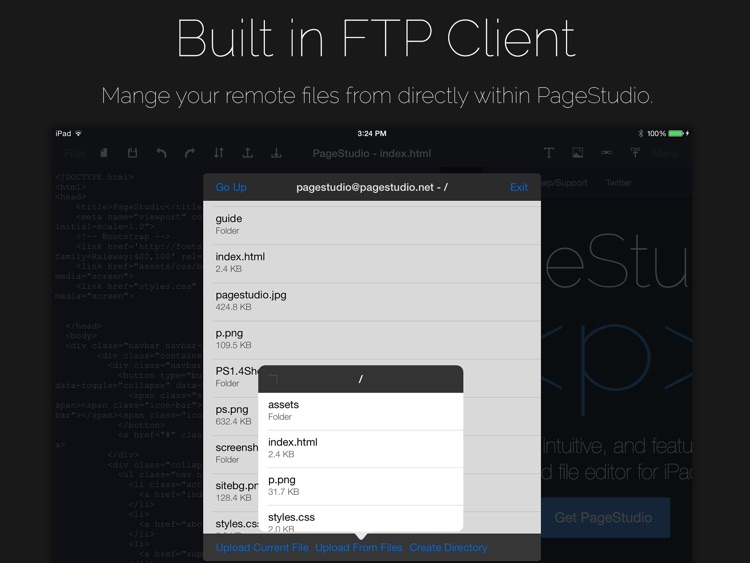Click the insert link chain icon
Image resolution: width=750 pixels, height=563 pixels.
pos(607,153)
